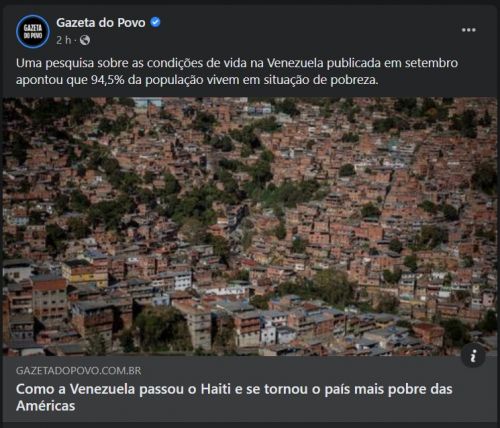Click the GAZETA DO POVO text inside the logo

[33, 32]
